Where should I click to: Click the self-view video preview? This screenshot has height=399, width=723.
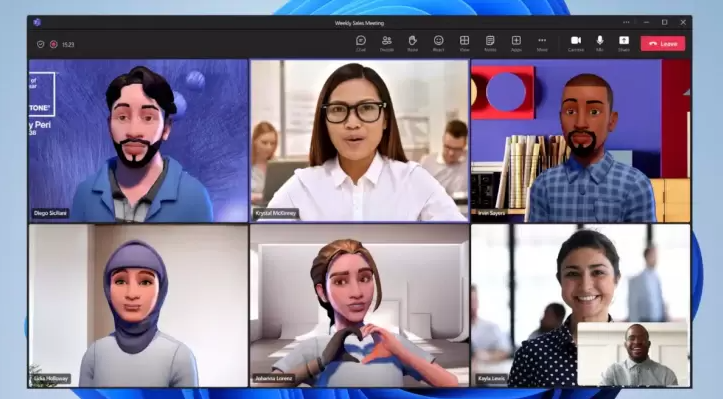(x=633, y=354)
